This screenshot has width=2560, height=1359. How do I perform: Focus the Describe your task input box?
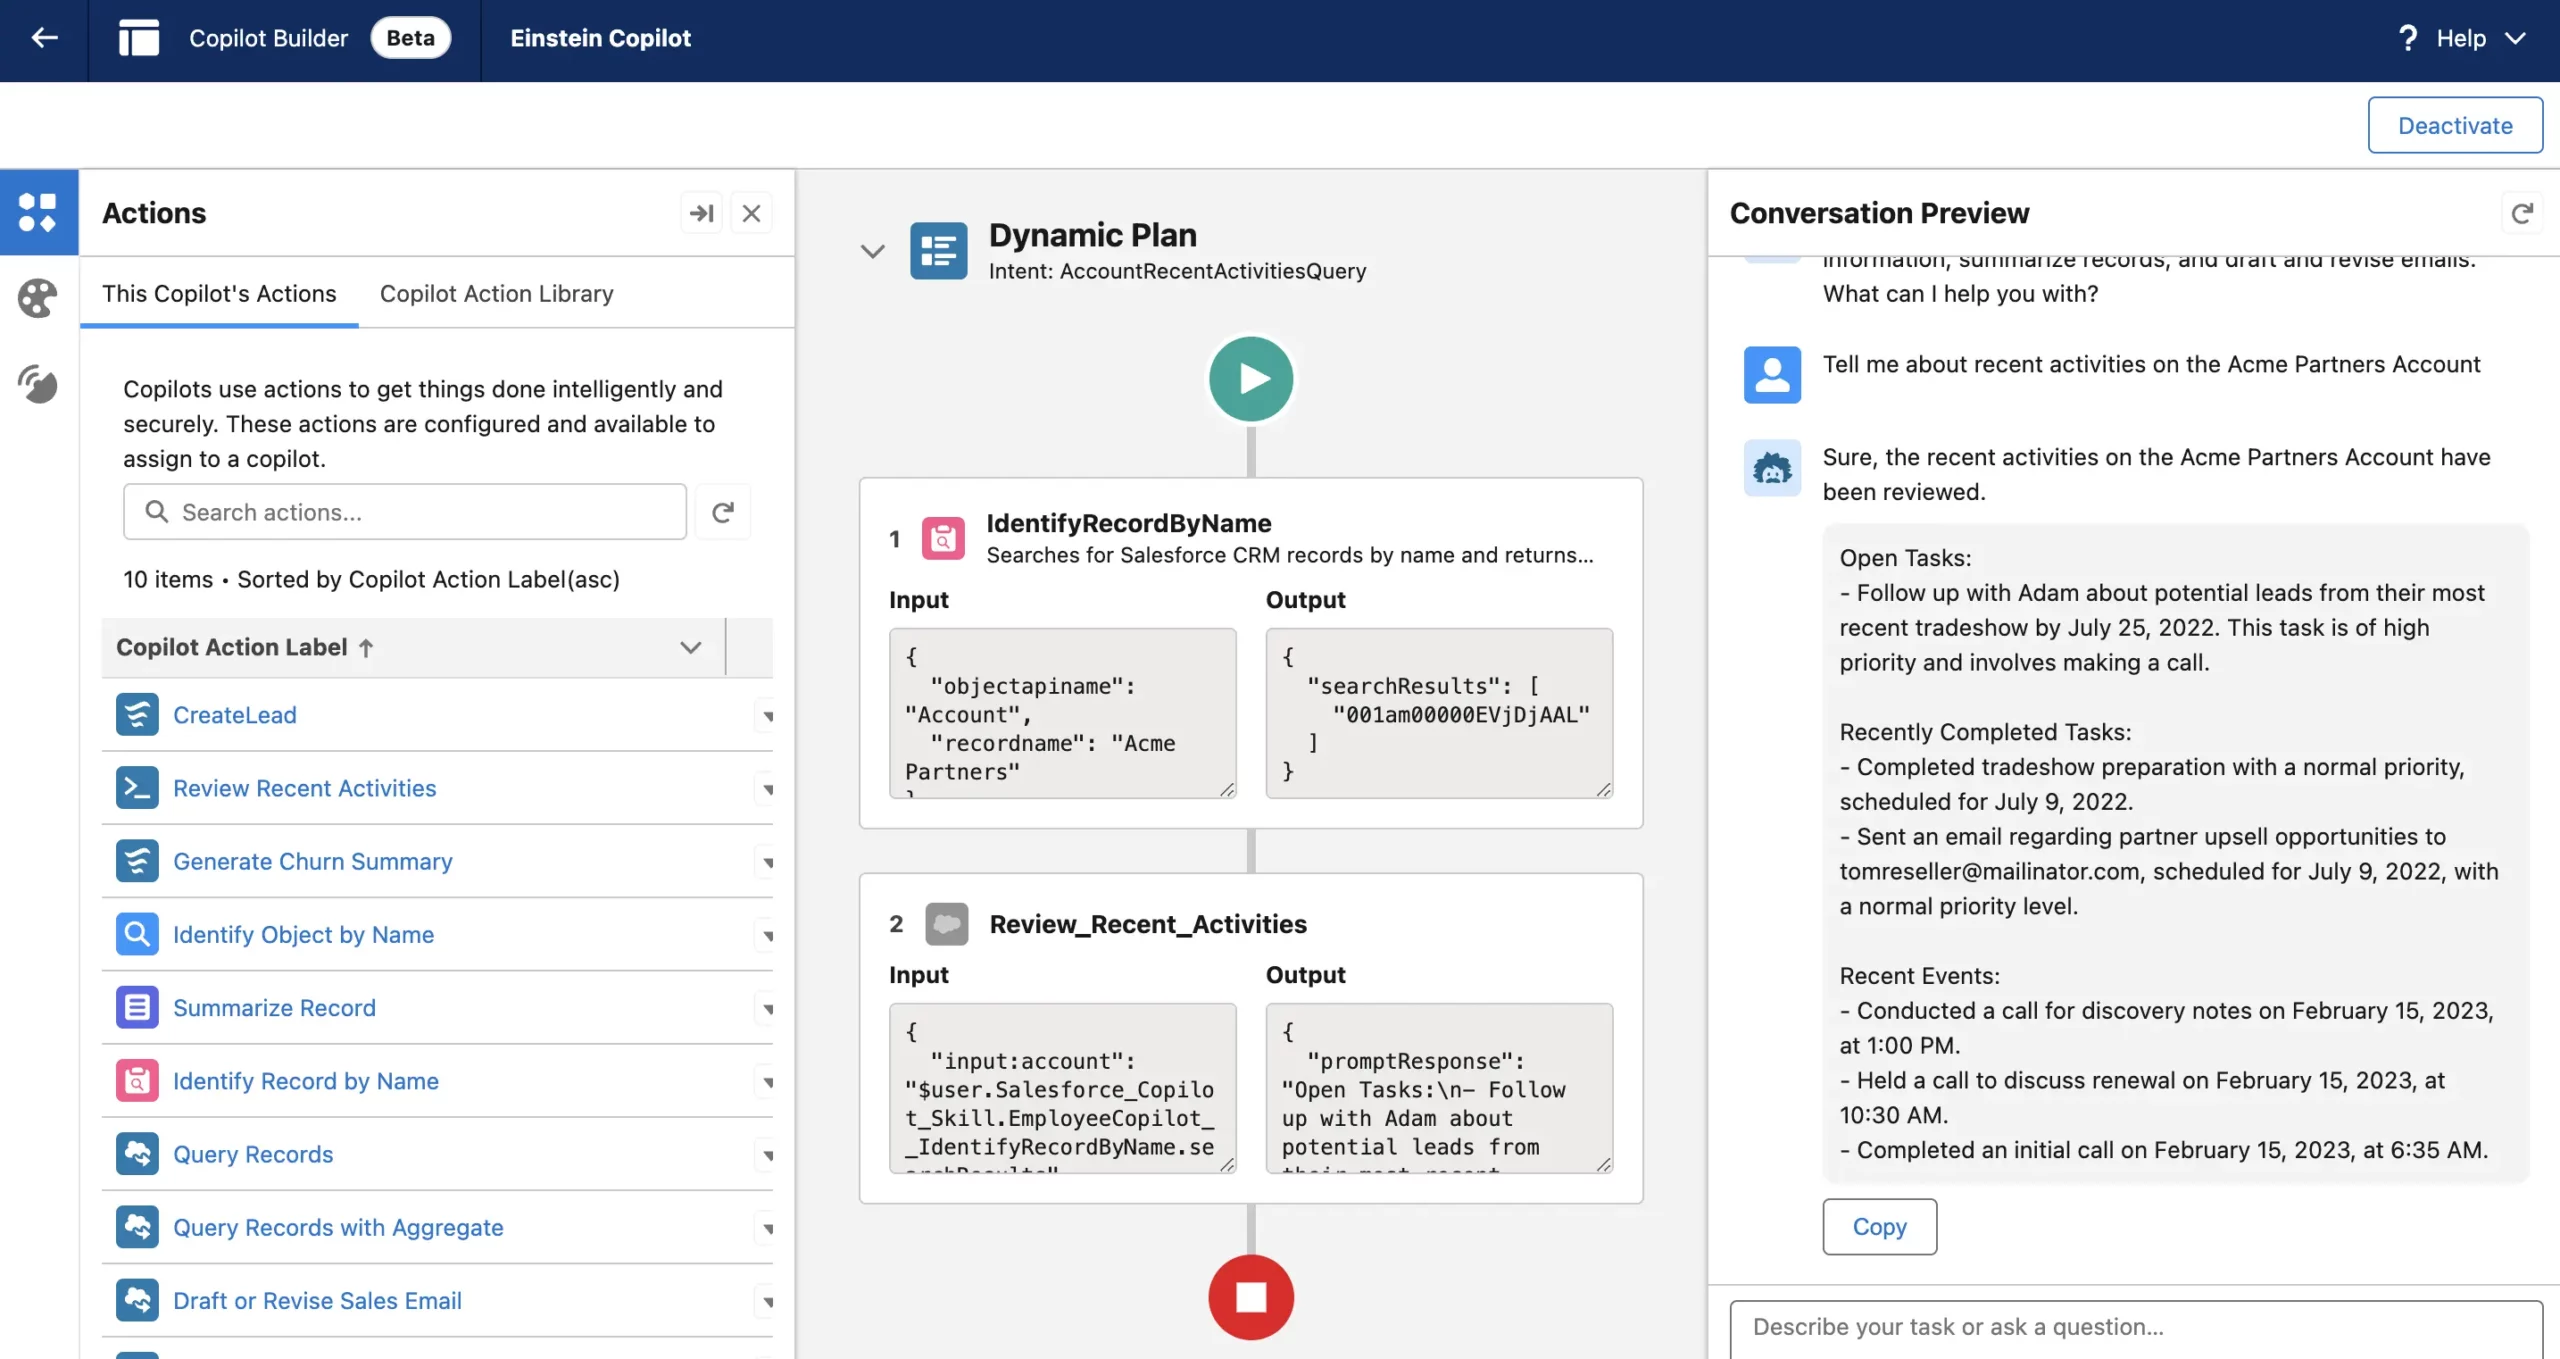(2135, 1326)
